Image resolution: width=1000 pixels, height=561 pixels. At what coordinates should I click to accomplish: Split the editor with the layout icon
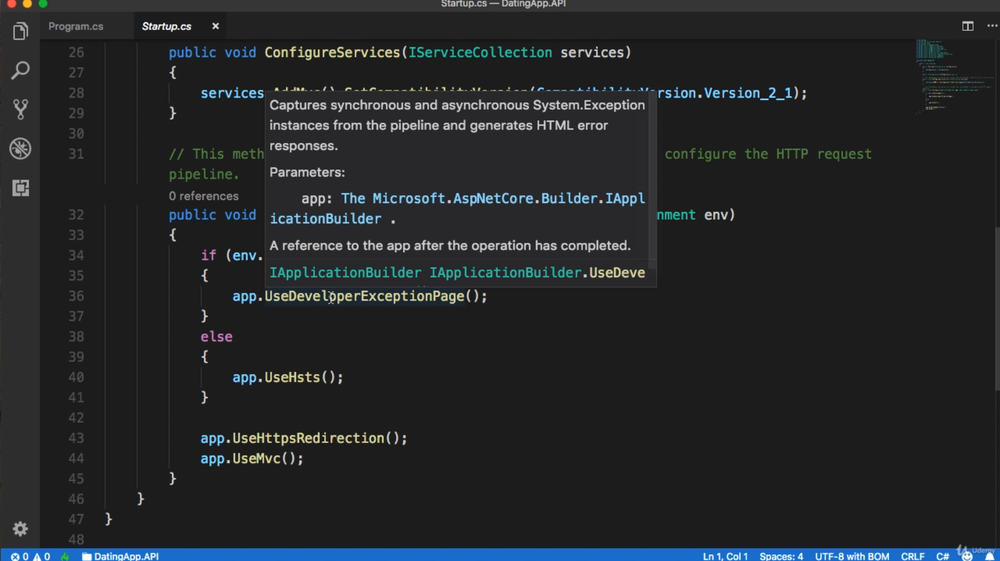coord(967,26)
